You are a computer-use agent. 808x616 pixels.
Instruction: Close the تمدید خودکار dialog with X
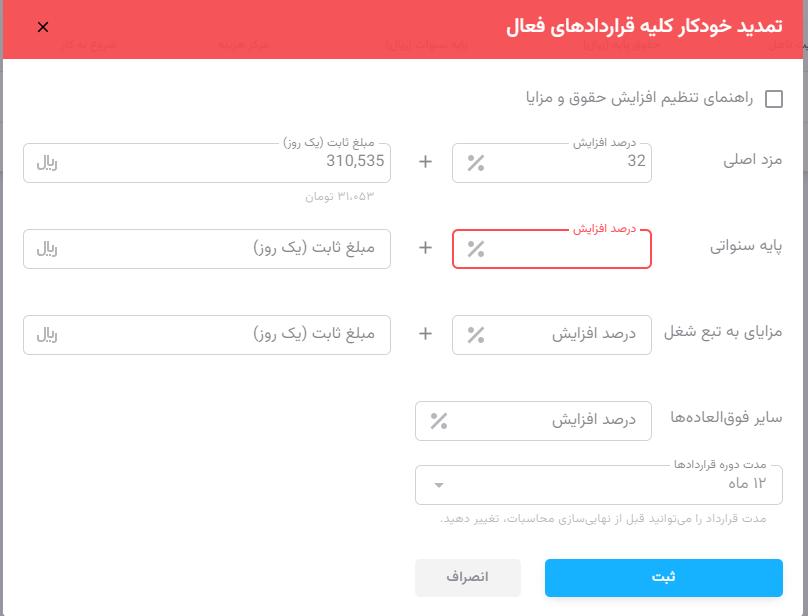click(43, 27)
